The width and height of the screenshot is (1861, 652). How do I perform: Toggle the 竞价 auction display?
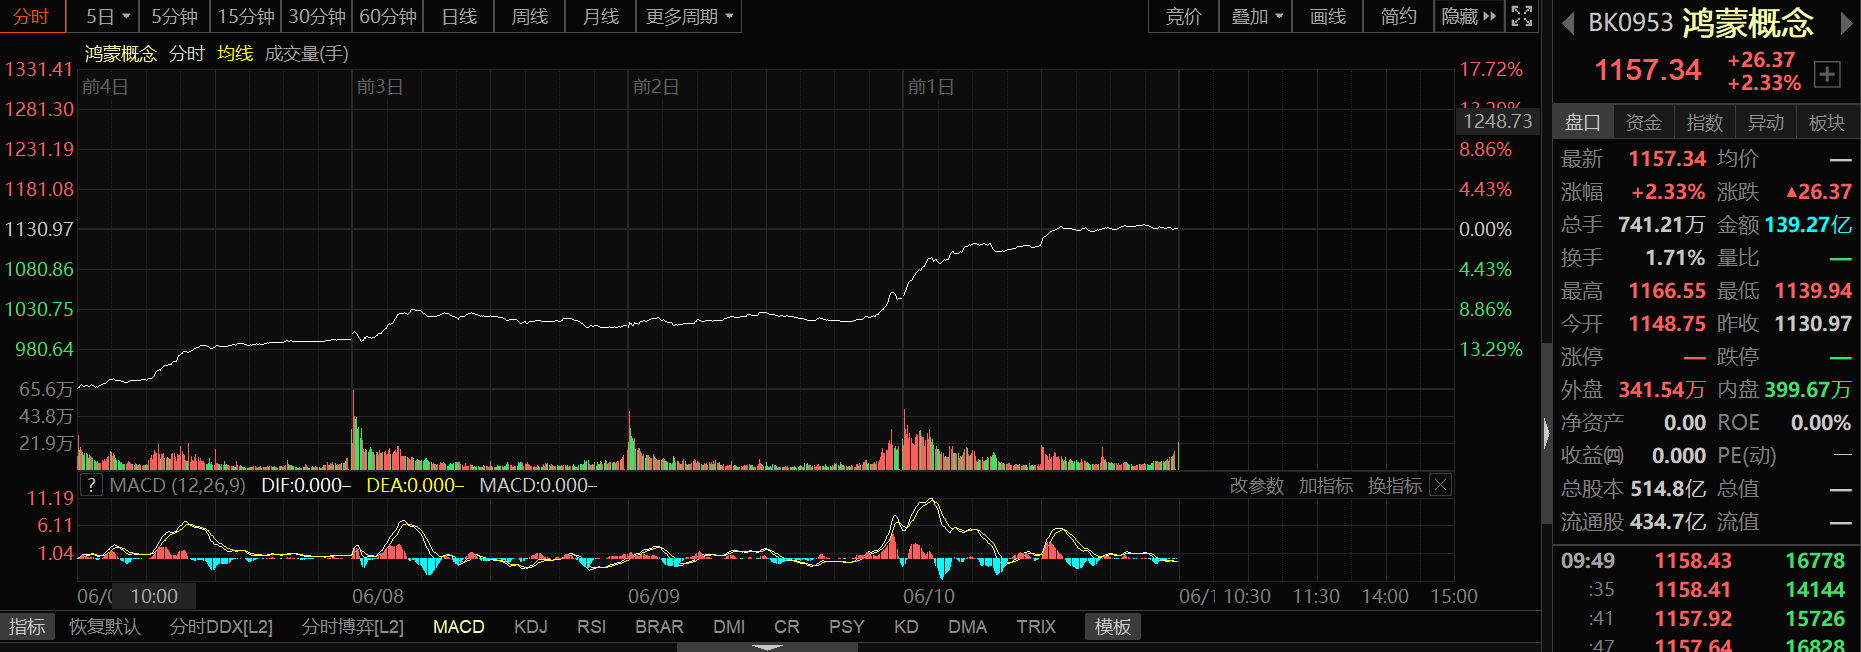tap(1183, 17)
